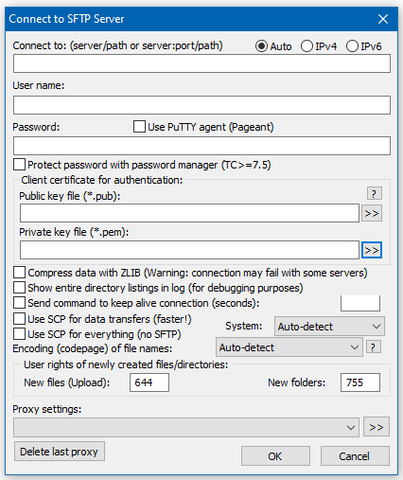The height and width of the screenshot is (480, 403).
Task: Browse for the private key file
Action: click(x=371, y=250)
